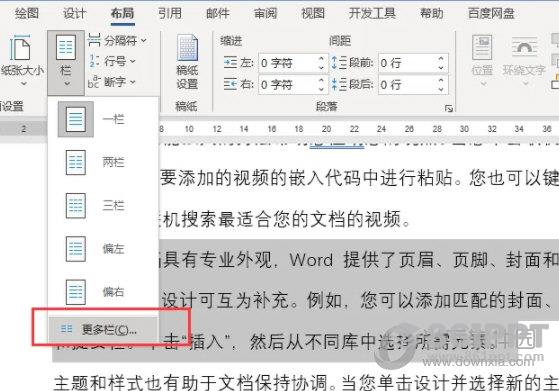Select the 三栏 column option
Viewport: 559px width, 391px height.
tap(103, 206)
